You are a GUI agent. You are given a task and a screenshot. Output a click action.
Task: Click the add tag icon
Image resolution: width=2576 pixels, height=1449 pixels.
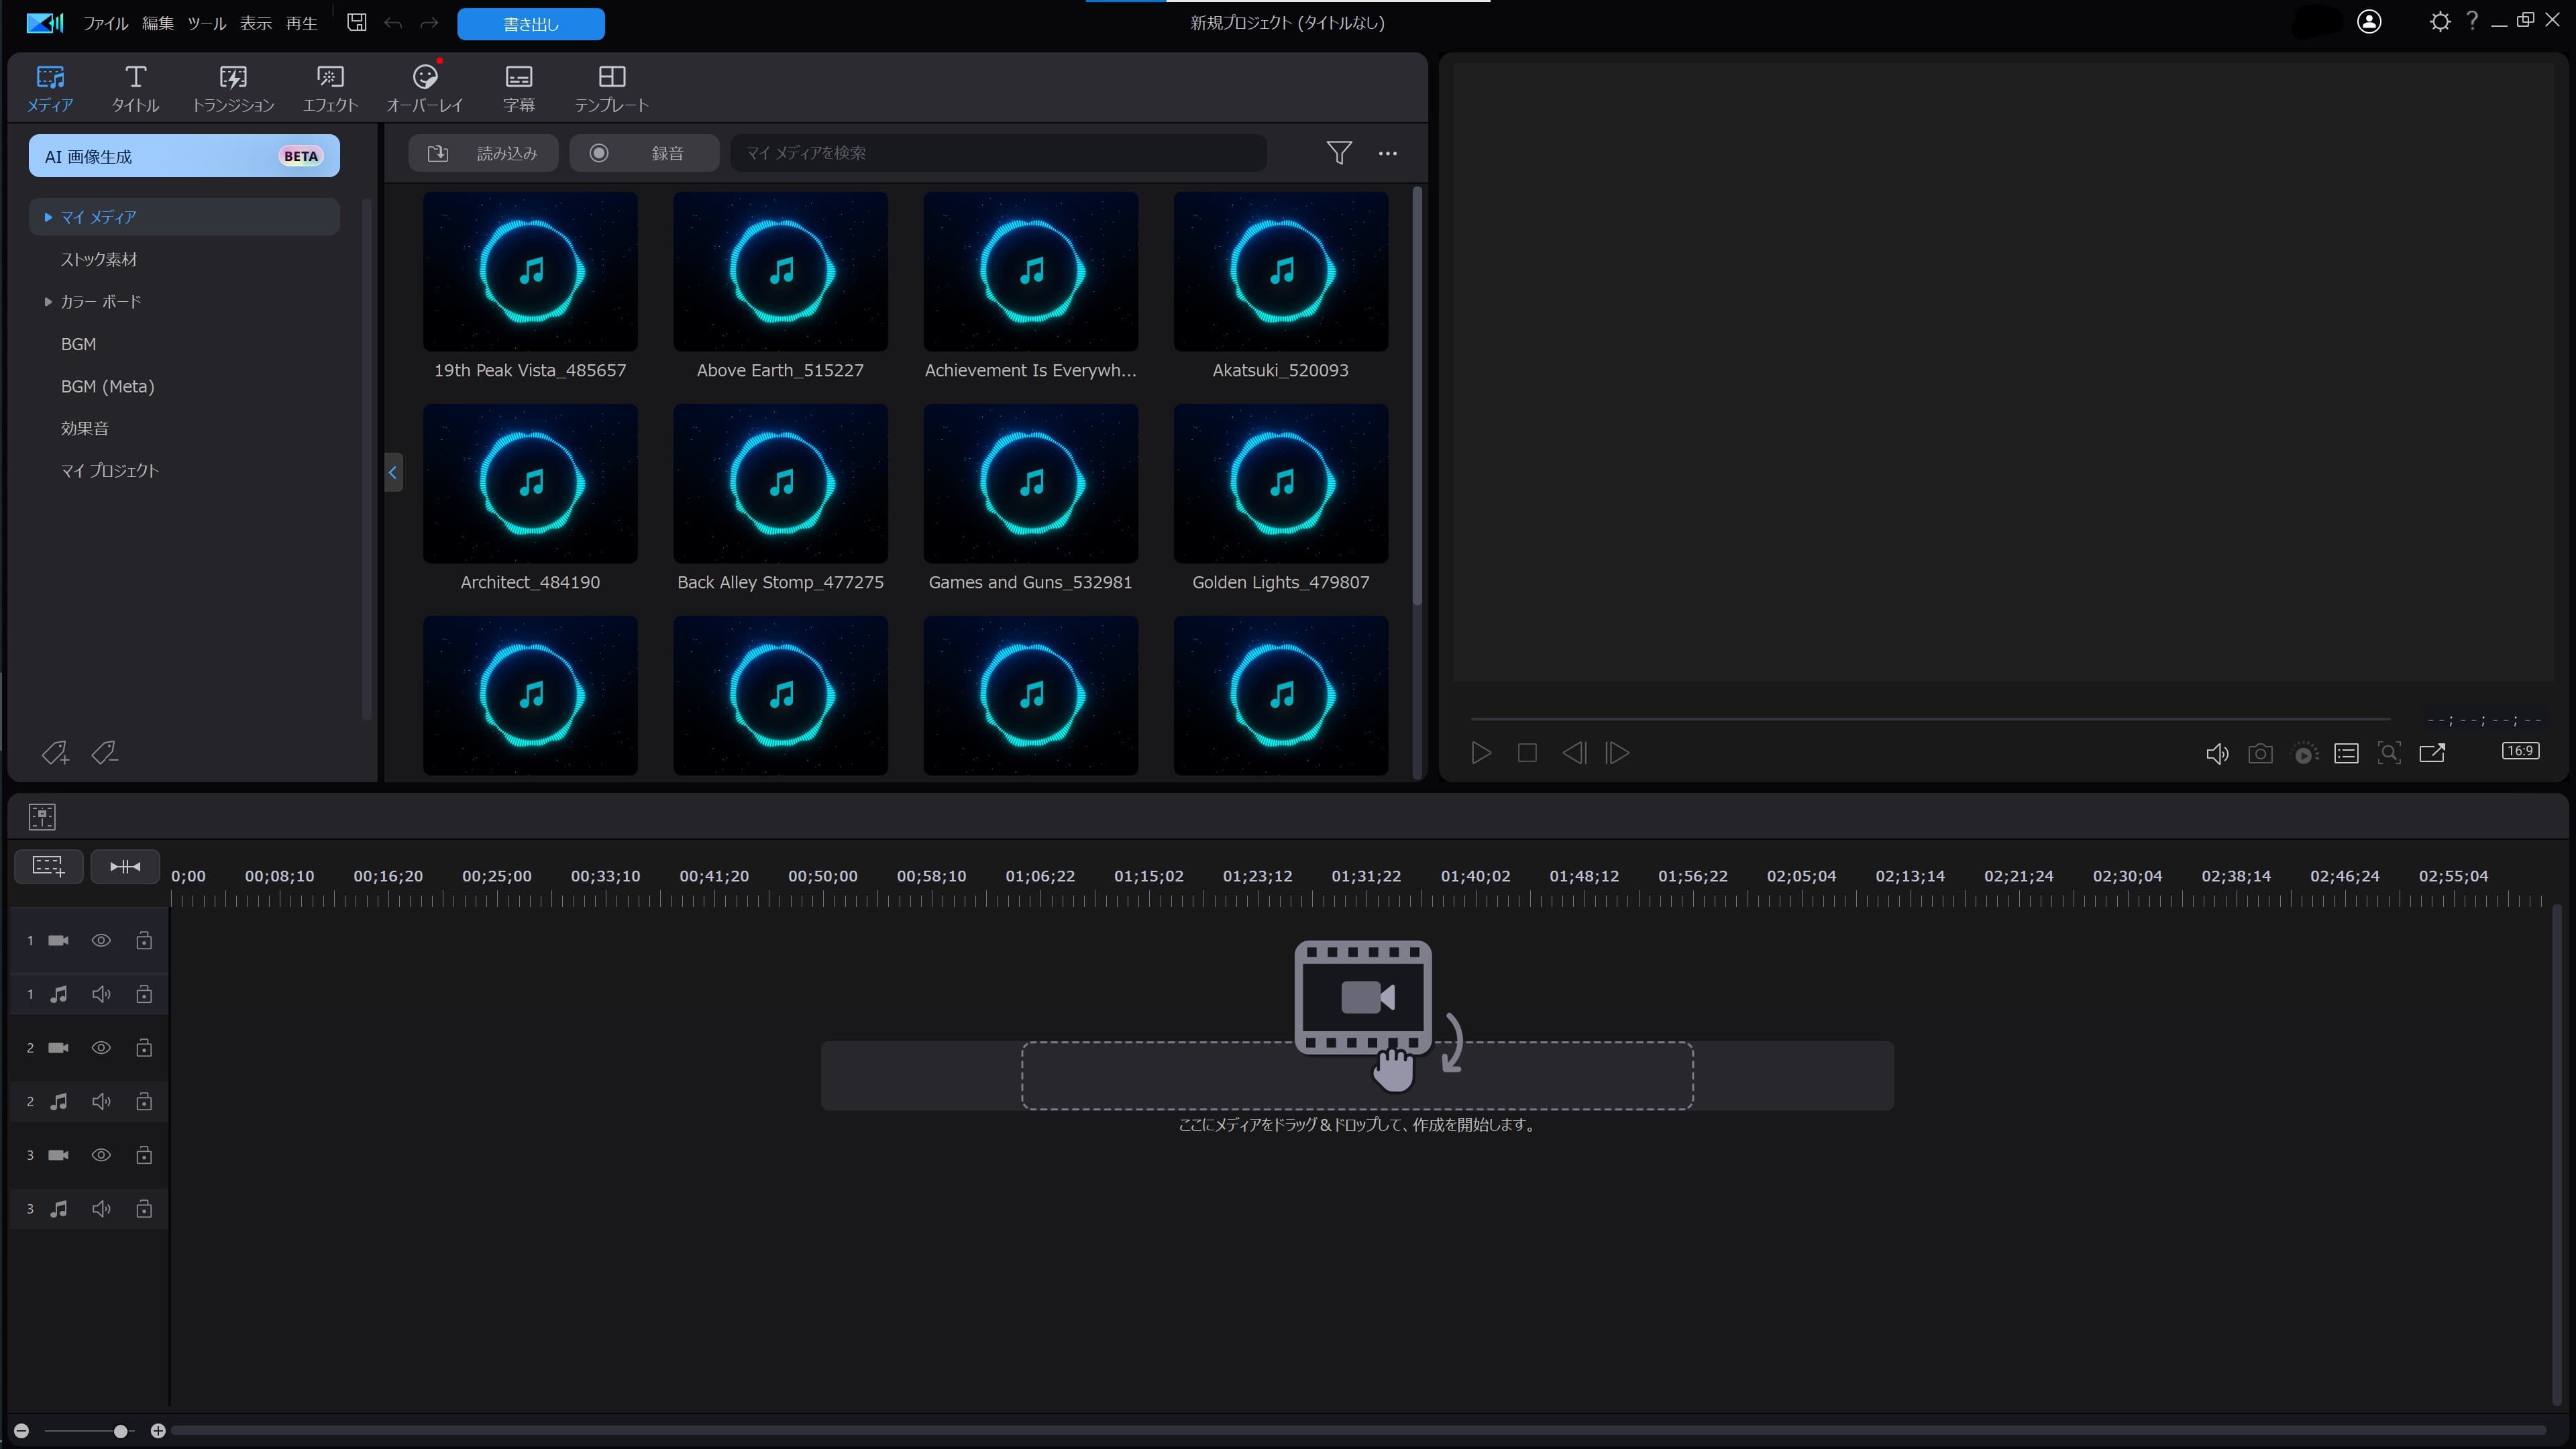(x=54, y=753)
